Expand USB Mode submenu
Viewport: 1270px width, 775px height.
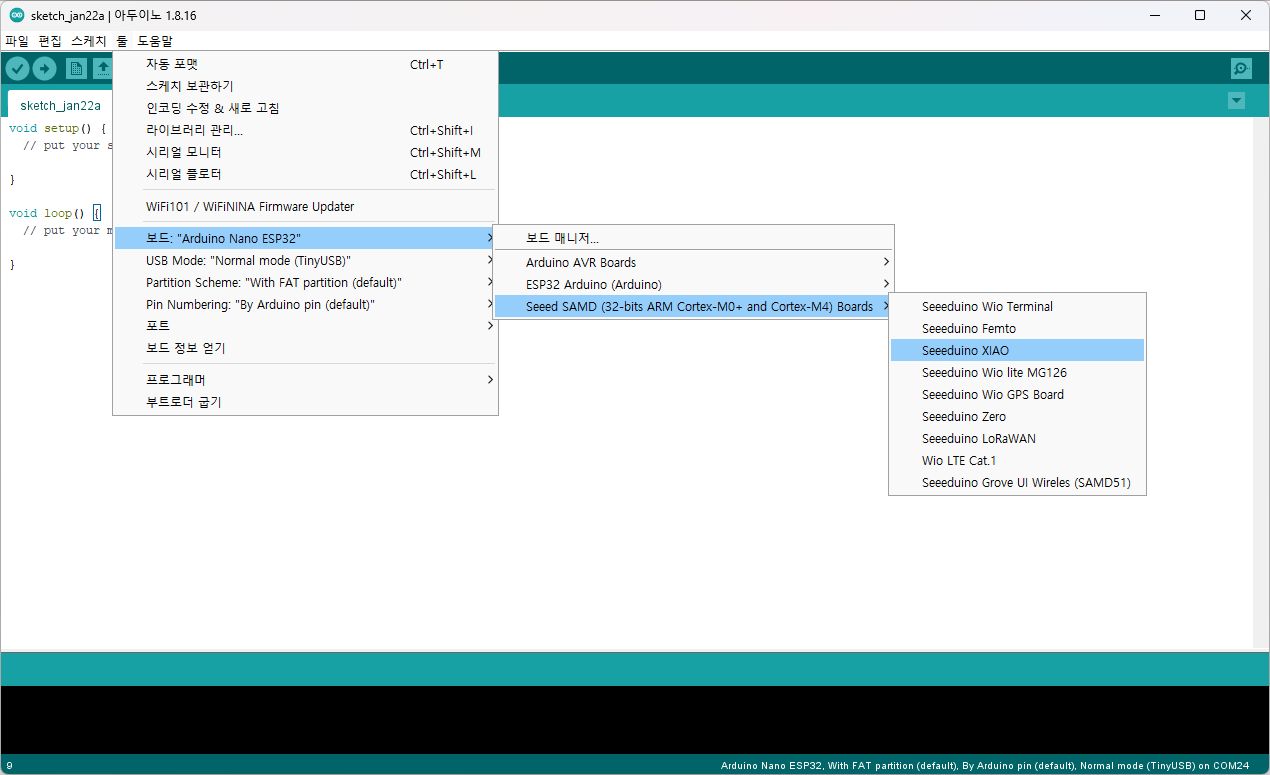tap(305, 260)
